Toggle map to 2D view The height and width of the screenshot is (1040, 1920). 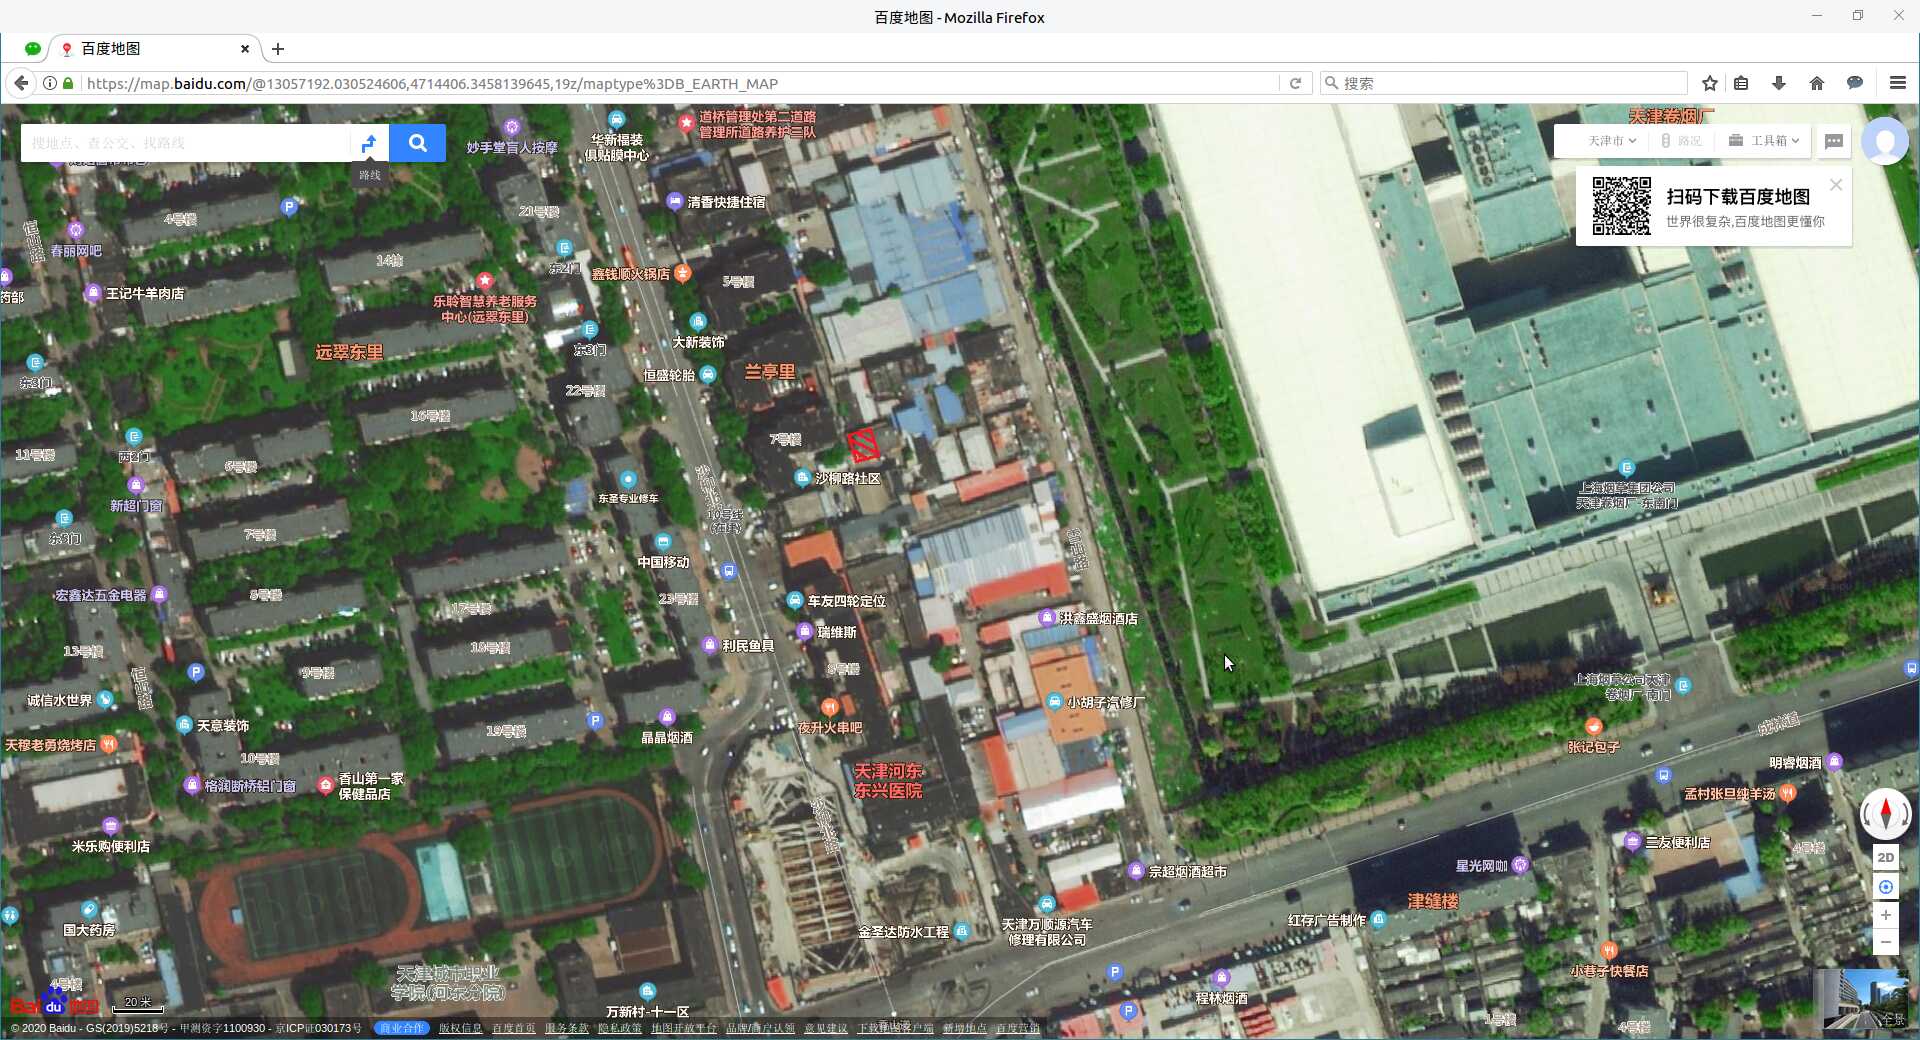tap(1885, 858)
